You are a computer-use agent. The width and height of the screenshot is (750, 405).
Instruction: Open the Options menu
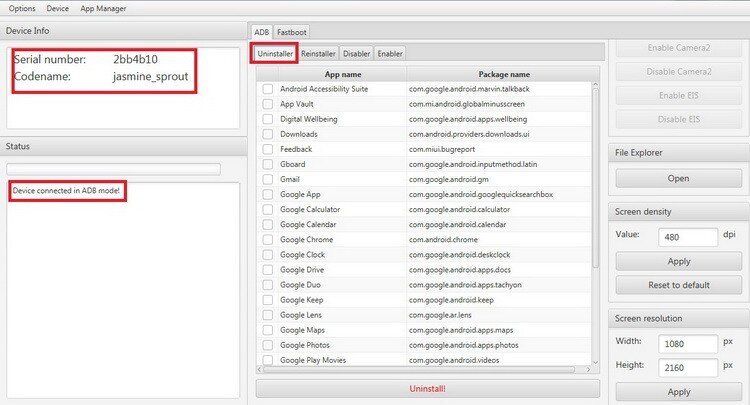tap(22, 9)
